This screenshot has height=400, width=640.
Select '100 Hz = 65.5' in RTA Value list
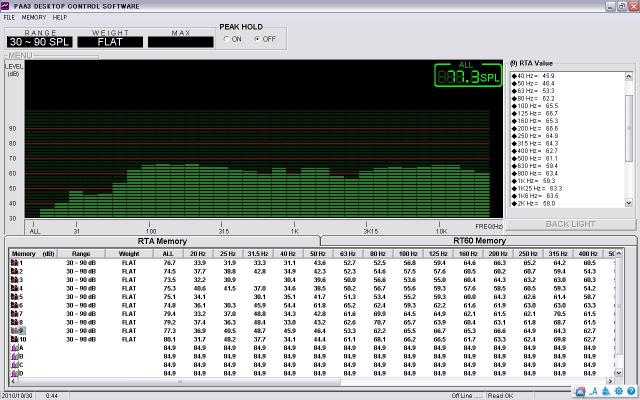(535, 106)
